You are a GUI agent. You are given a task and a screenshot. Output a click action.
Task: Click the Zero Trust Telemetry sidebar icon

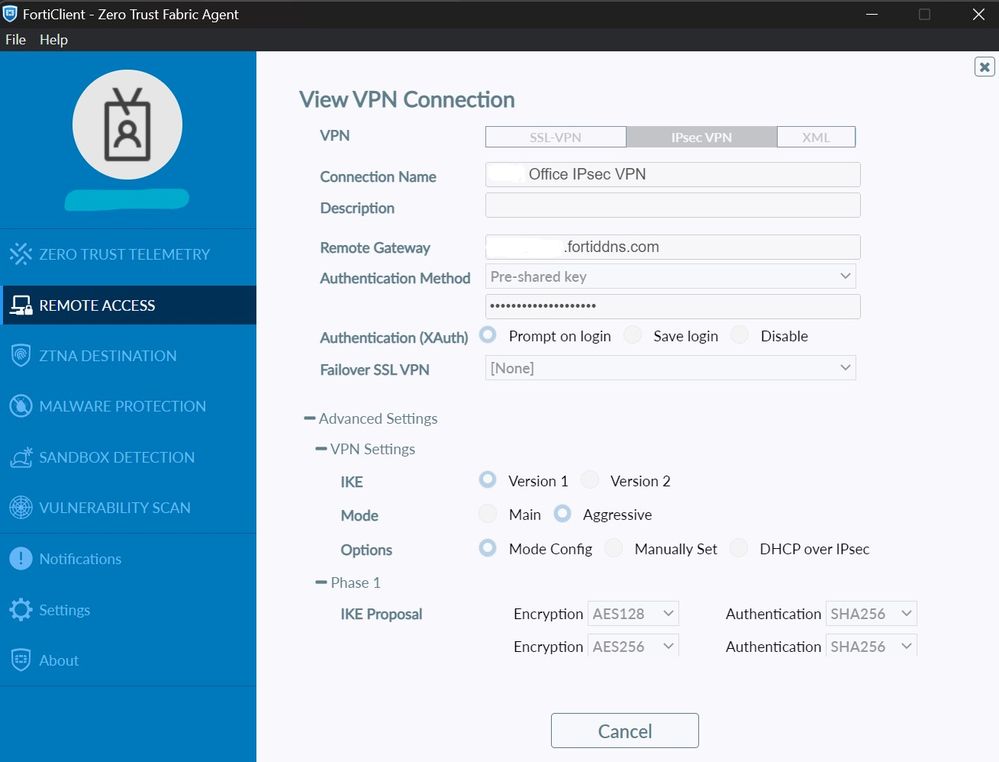tap(20, 254)
